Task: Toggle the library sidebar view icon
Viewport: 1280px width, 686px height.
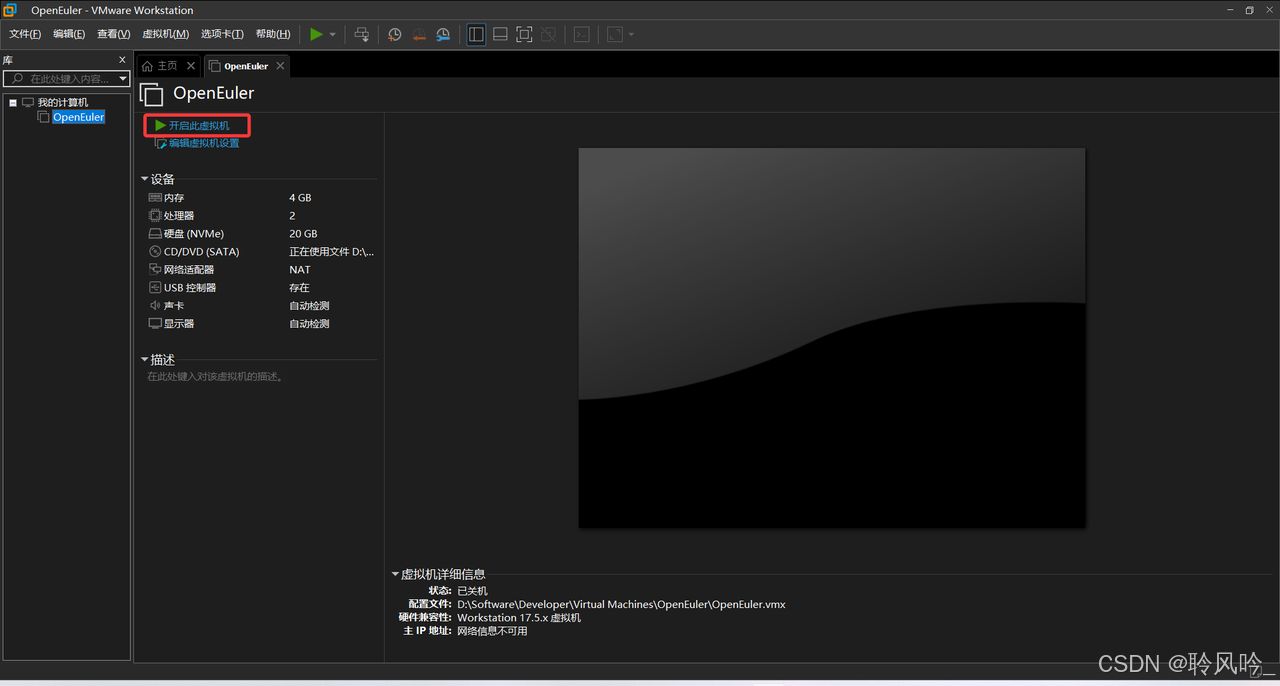Action: tap(476, 34)
